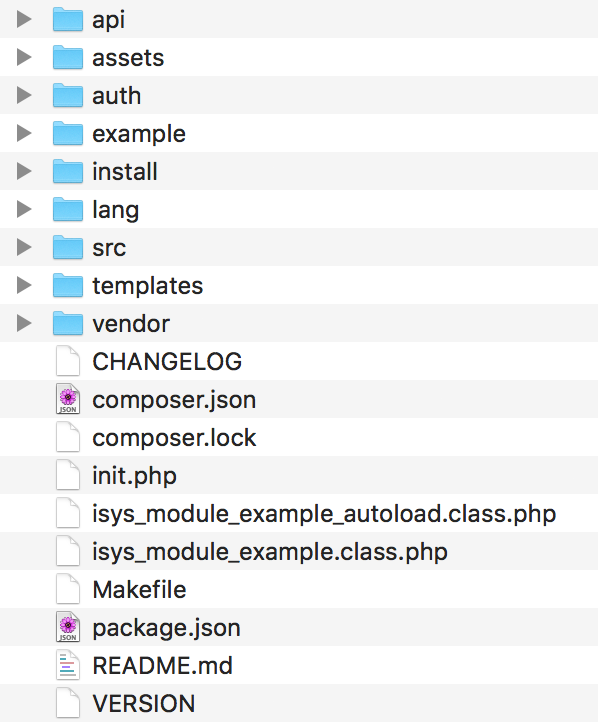This screenshot has height=722, width=598.
Task: Expand the assets folder disclosure triangle
Action: pos(24,57)
